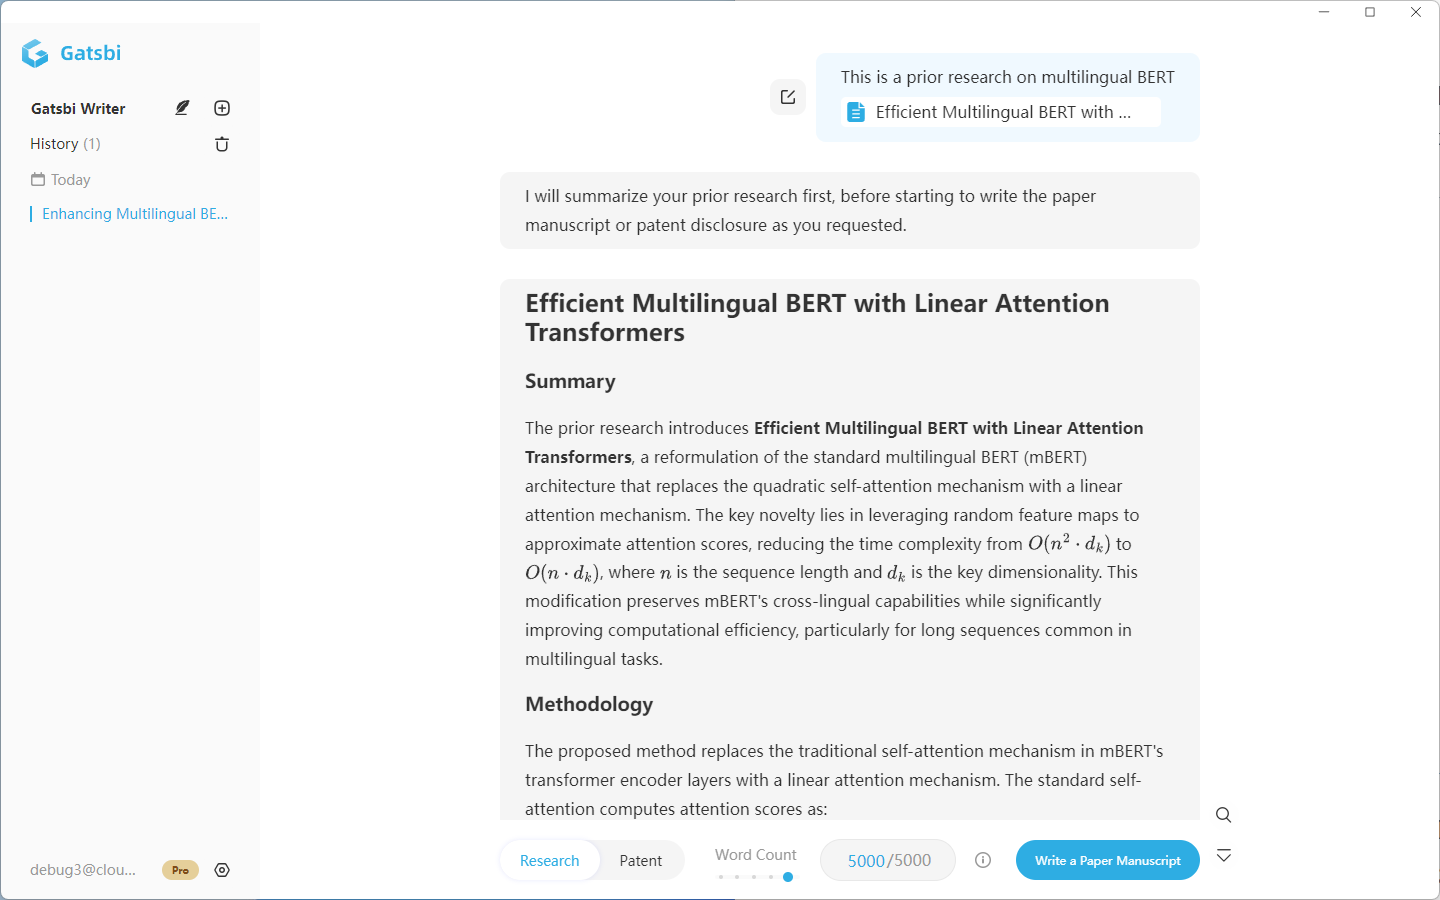1440x900 pixels.
Task: Switch to Research mode
Action: [x=550, y=860]
